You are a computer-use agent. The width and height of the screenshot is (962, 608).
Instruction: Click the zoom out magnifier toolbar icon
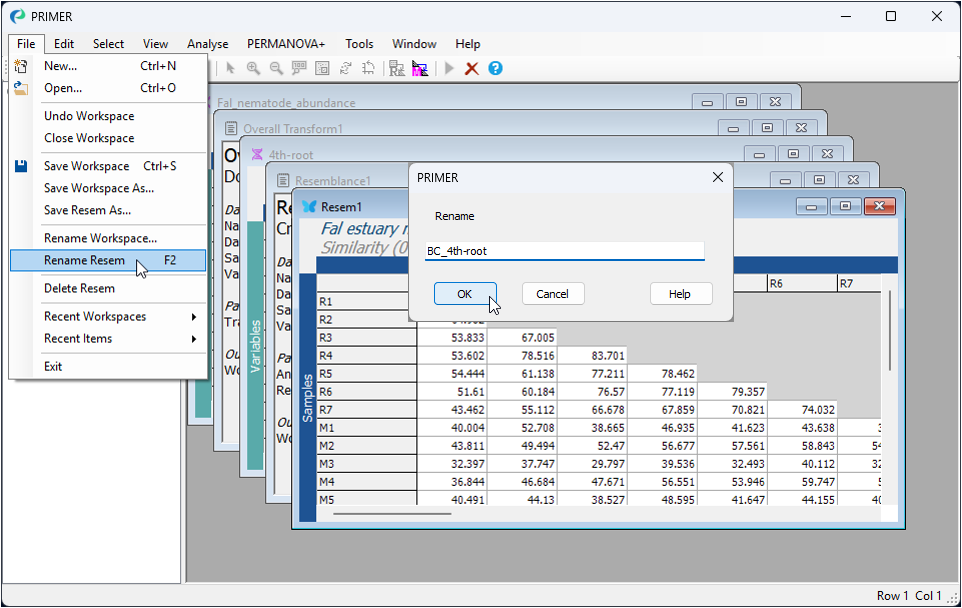click(x=276, y=68)
